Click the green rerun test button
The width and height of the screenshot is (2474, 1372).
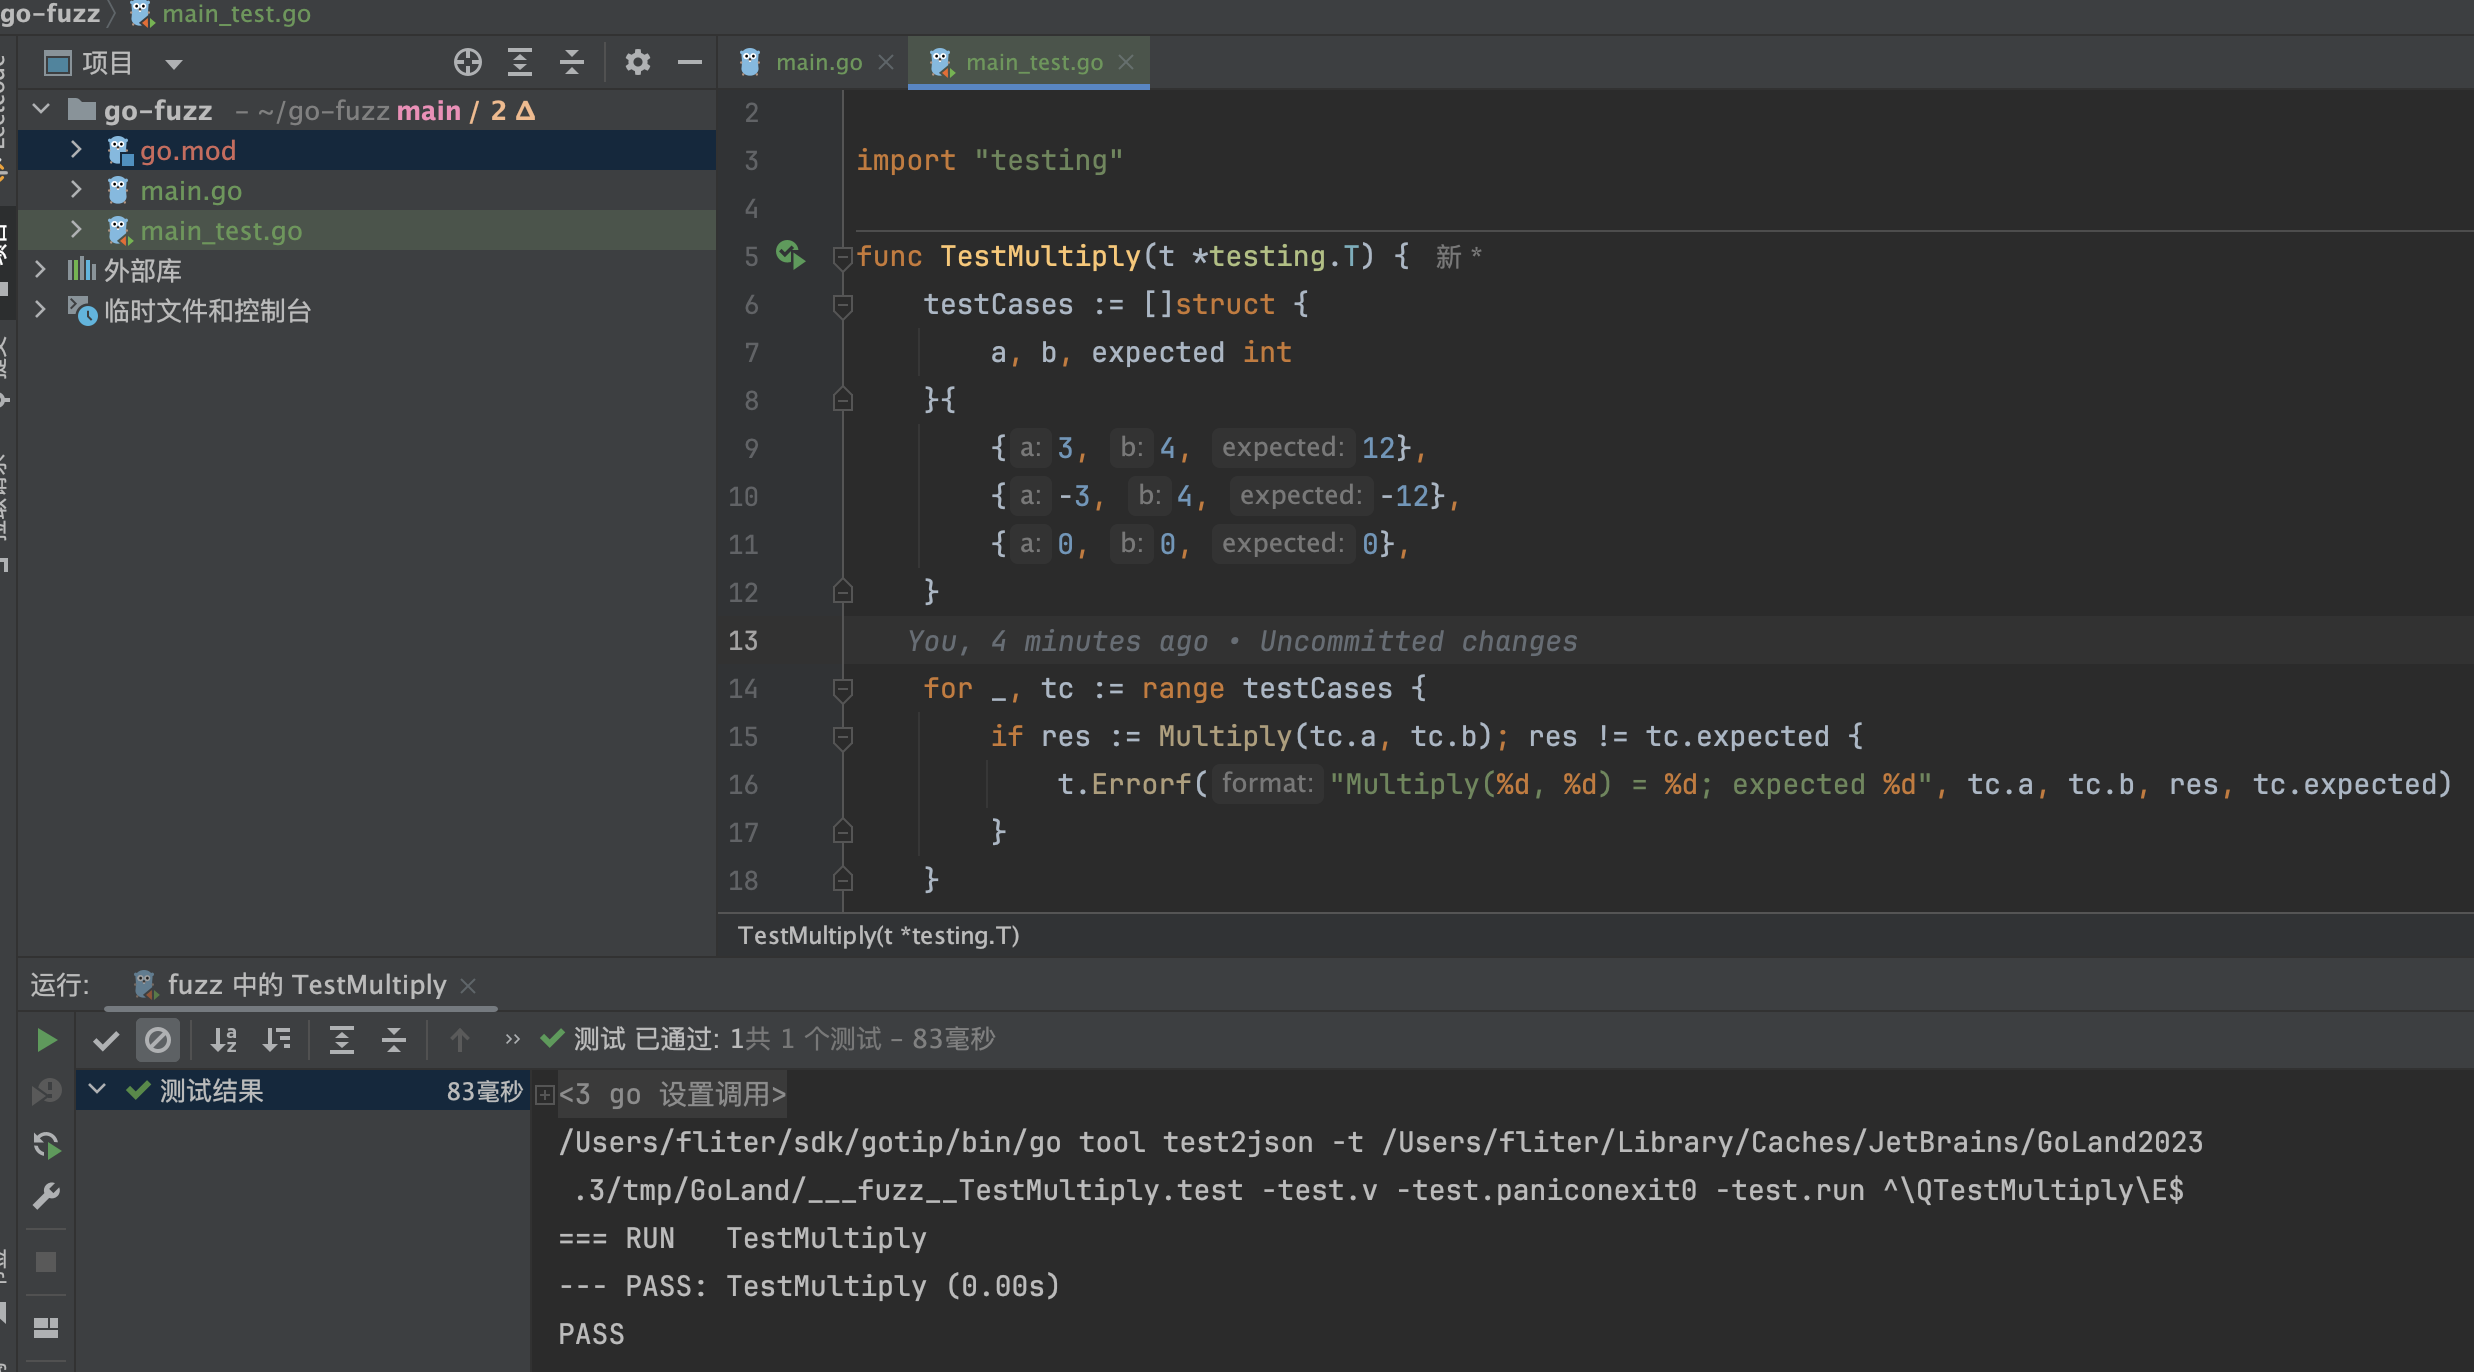[x=46, y=1040]
